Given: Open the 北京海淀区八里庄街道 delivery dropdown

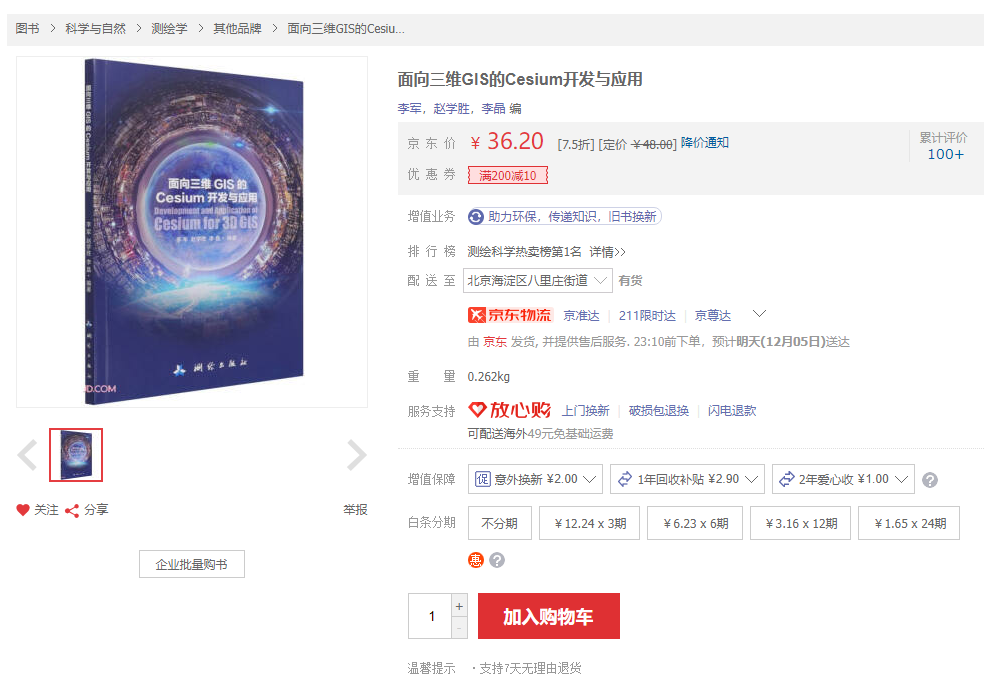Looking at the screenshot, I should click(x=538, y=281).
